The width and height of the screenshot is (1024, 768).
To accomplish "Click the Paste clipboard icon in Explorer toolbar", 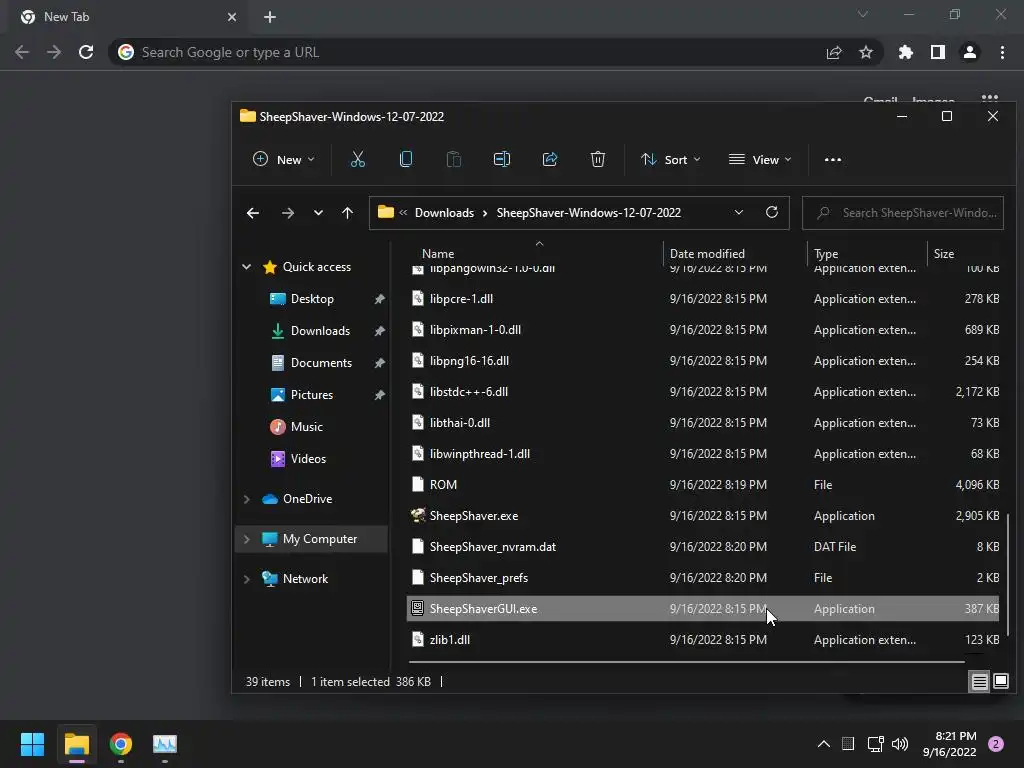I will tap(454, 159).
